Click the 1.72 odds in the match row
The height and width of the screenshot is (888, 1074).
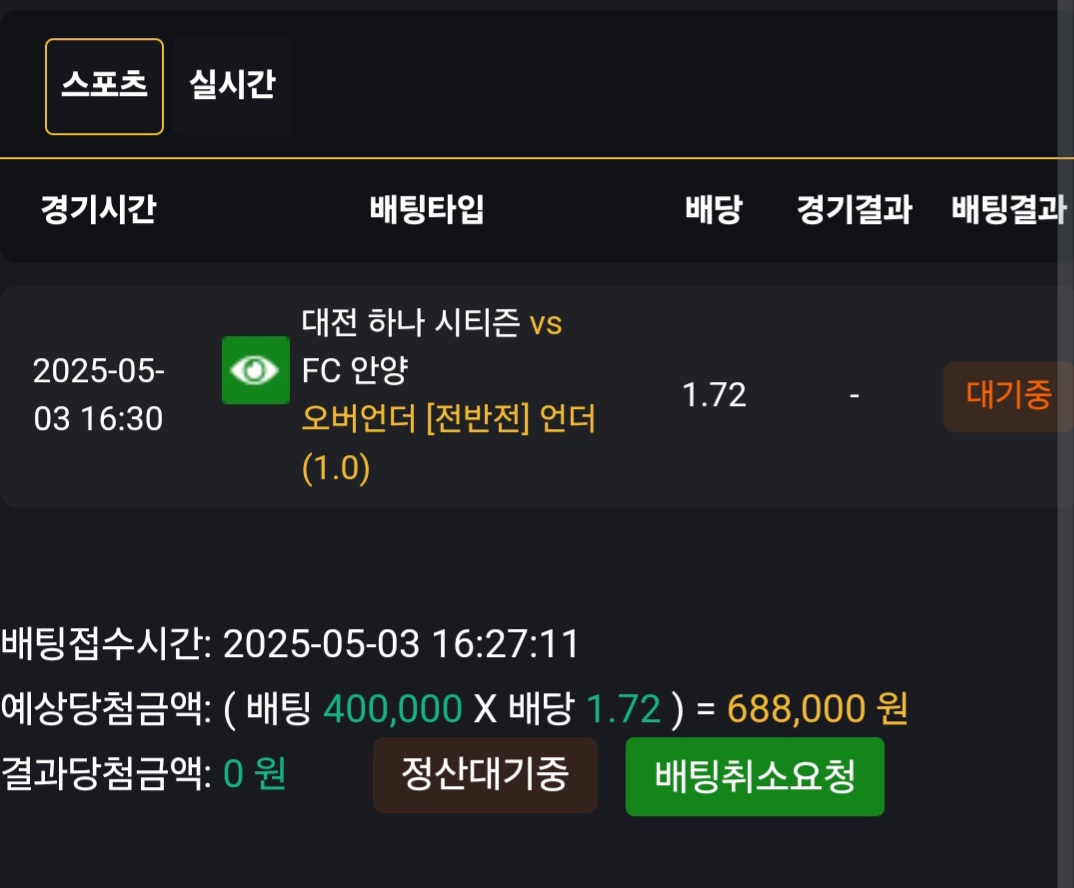click(714, 395)
